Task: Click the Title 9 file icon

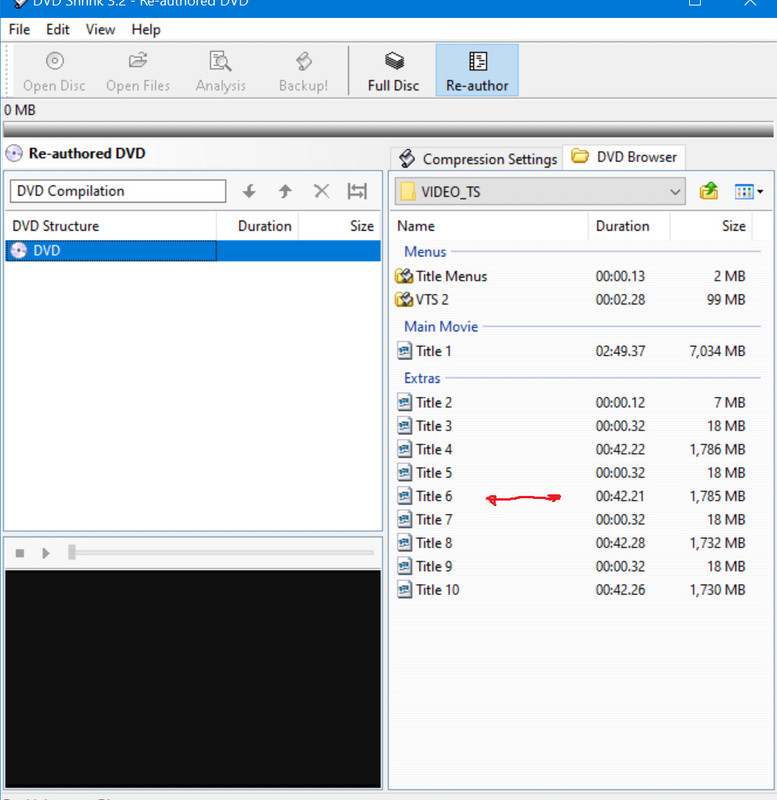Action: point(405,567)
